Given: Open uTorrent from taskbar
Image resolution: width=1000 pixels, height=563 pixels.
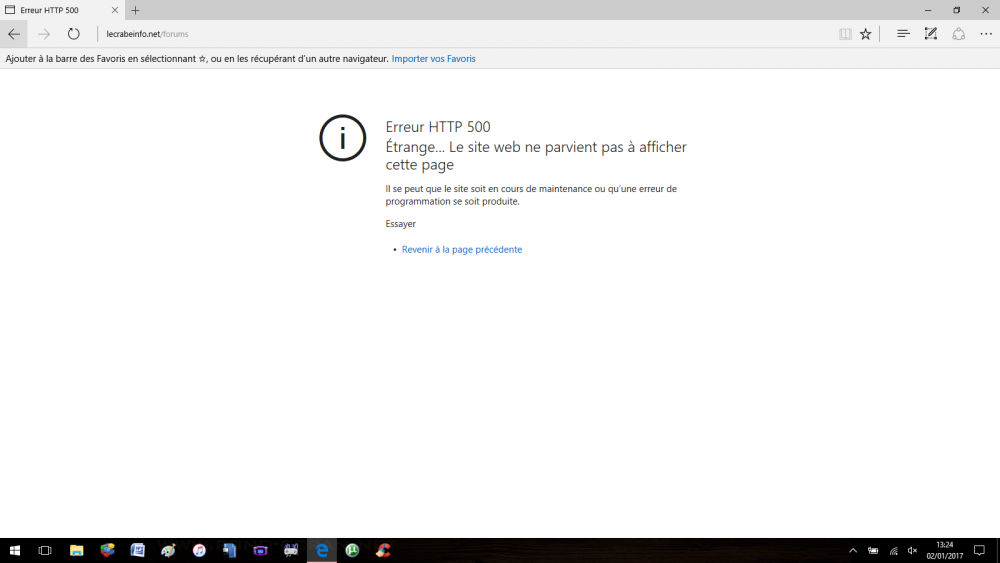Looking at the screenshot, I should tap(352, 550).
